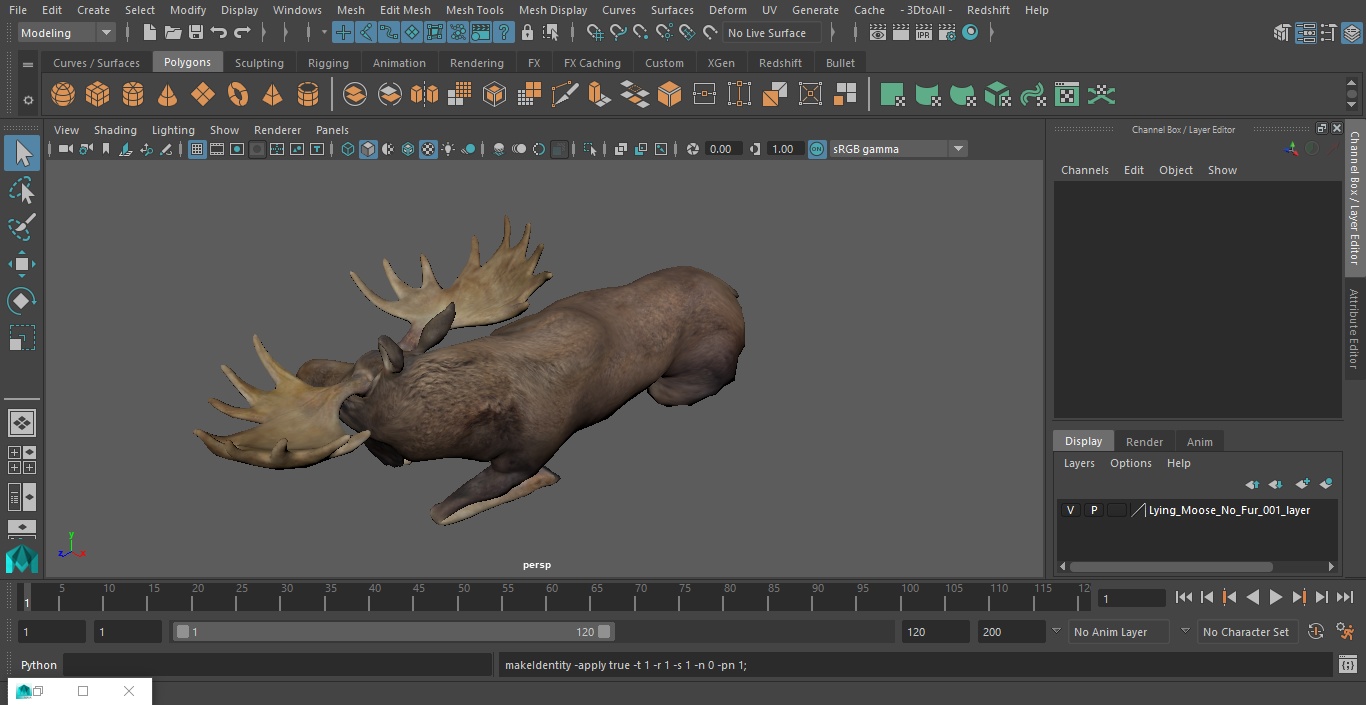Activate the Rotate tool in the toolbox
The image size is (1366, 705).
click(21, 300)
